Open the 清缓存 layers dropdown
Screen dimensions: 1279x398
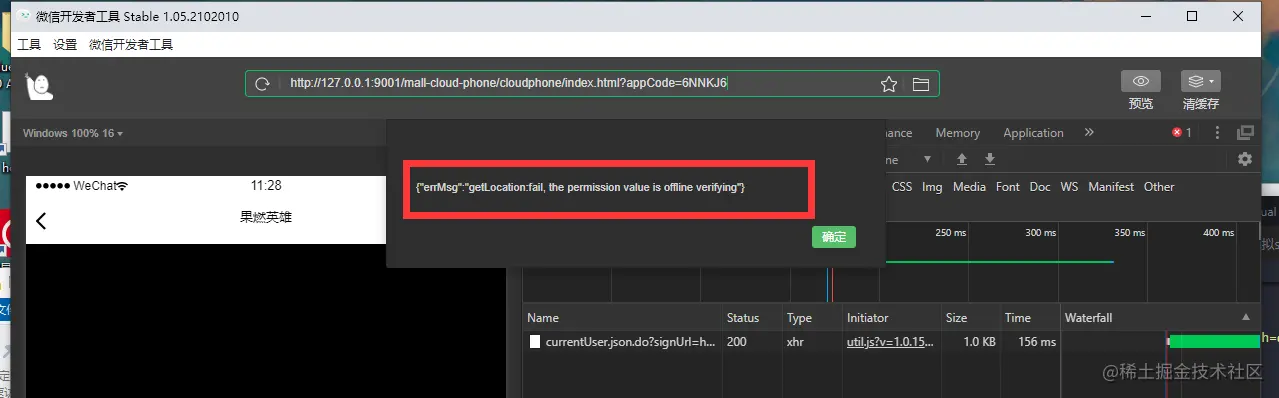pyautogui.click(x=1200, y=81)
